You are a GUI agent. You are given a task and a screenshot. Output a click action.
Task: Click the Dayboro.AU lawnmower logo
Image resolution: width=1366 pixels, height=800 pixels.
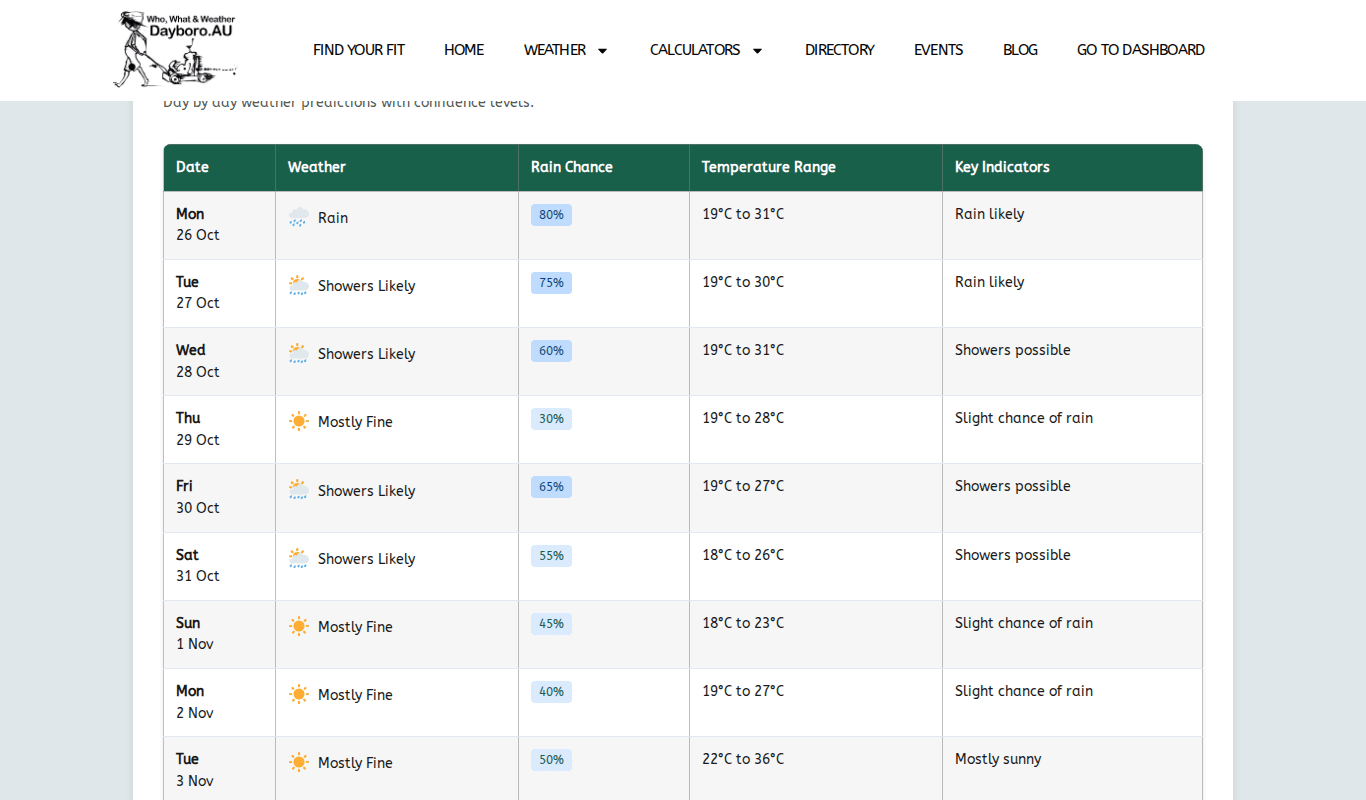click(176, 49)
